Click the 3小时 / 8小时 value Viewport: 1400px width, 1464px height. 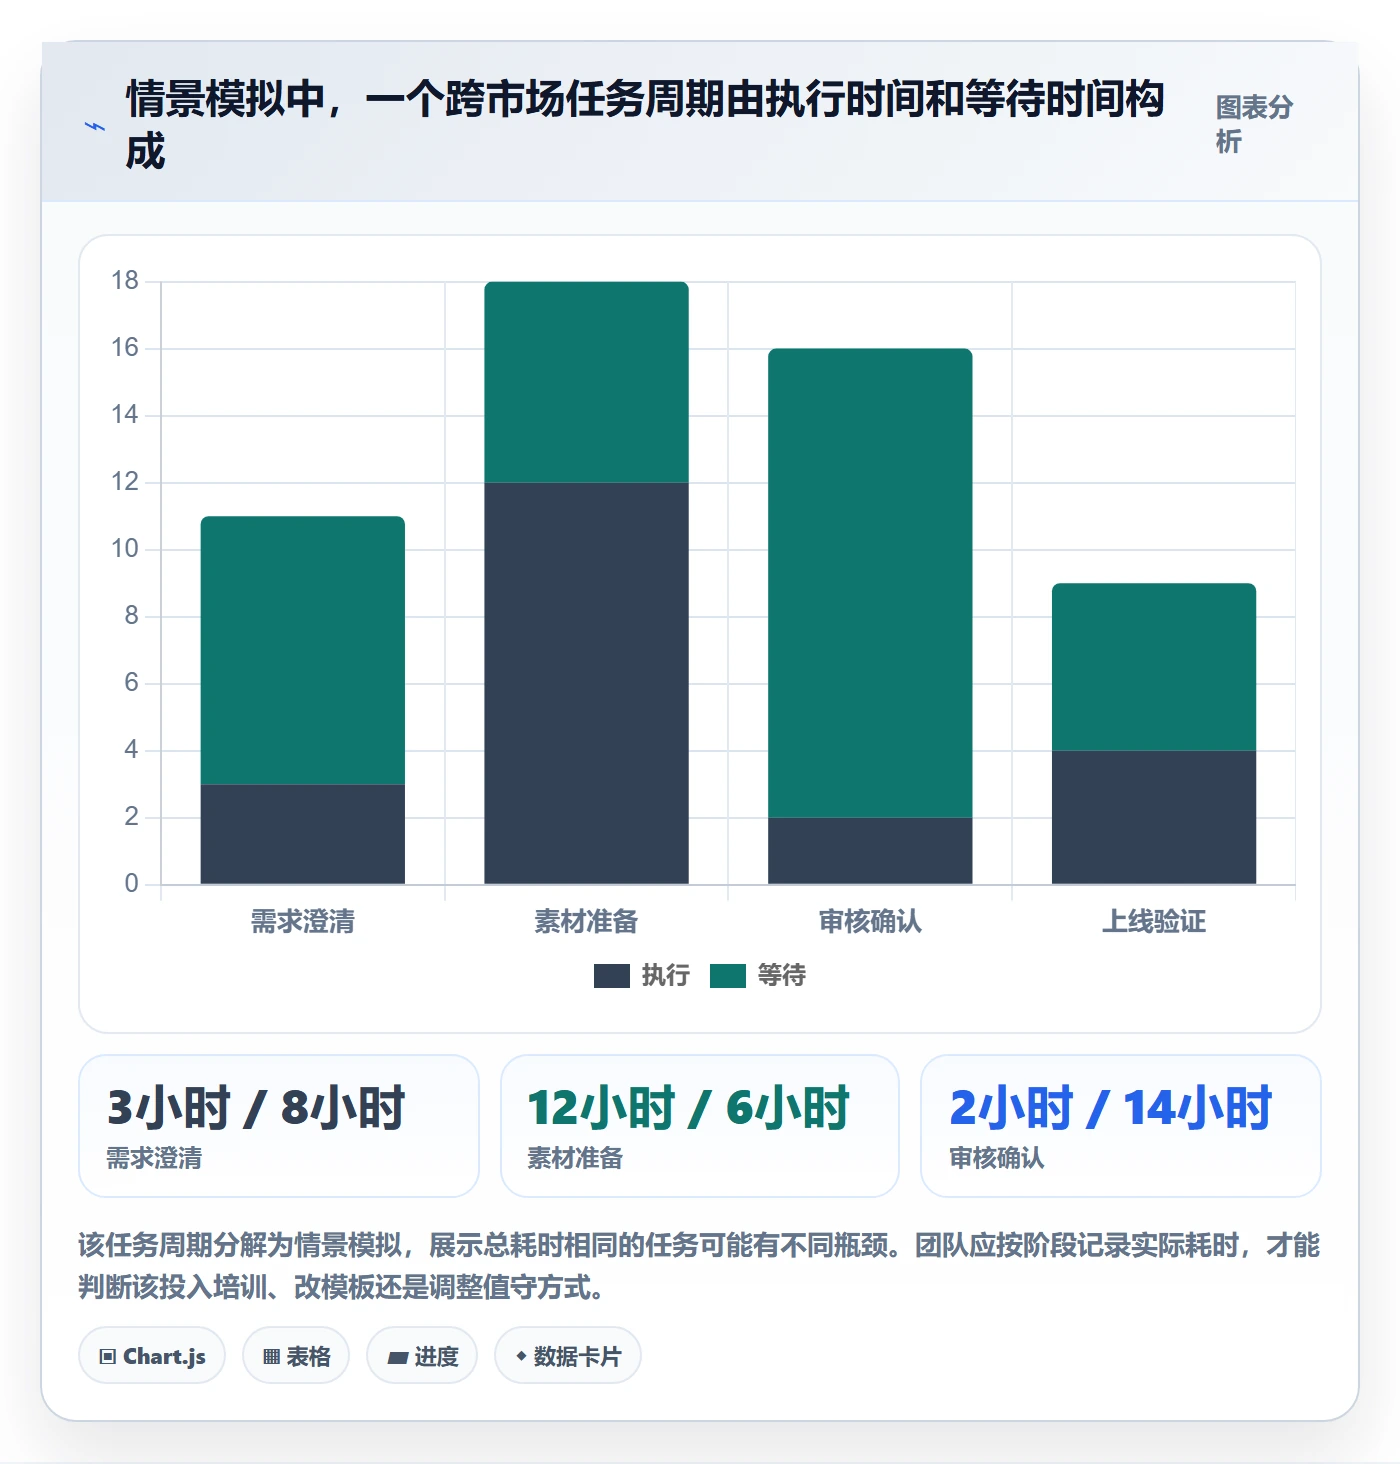click(x=256, y=1108)
